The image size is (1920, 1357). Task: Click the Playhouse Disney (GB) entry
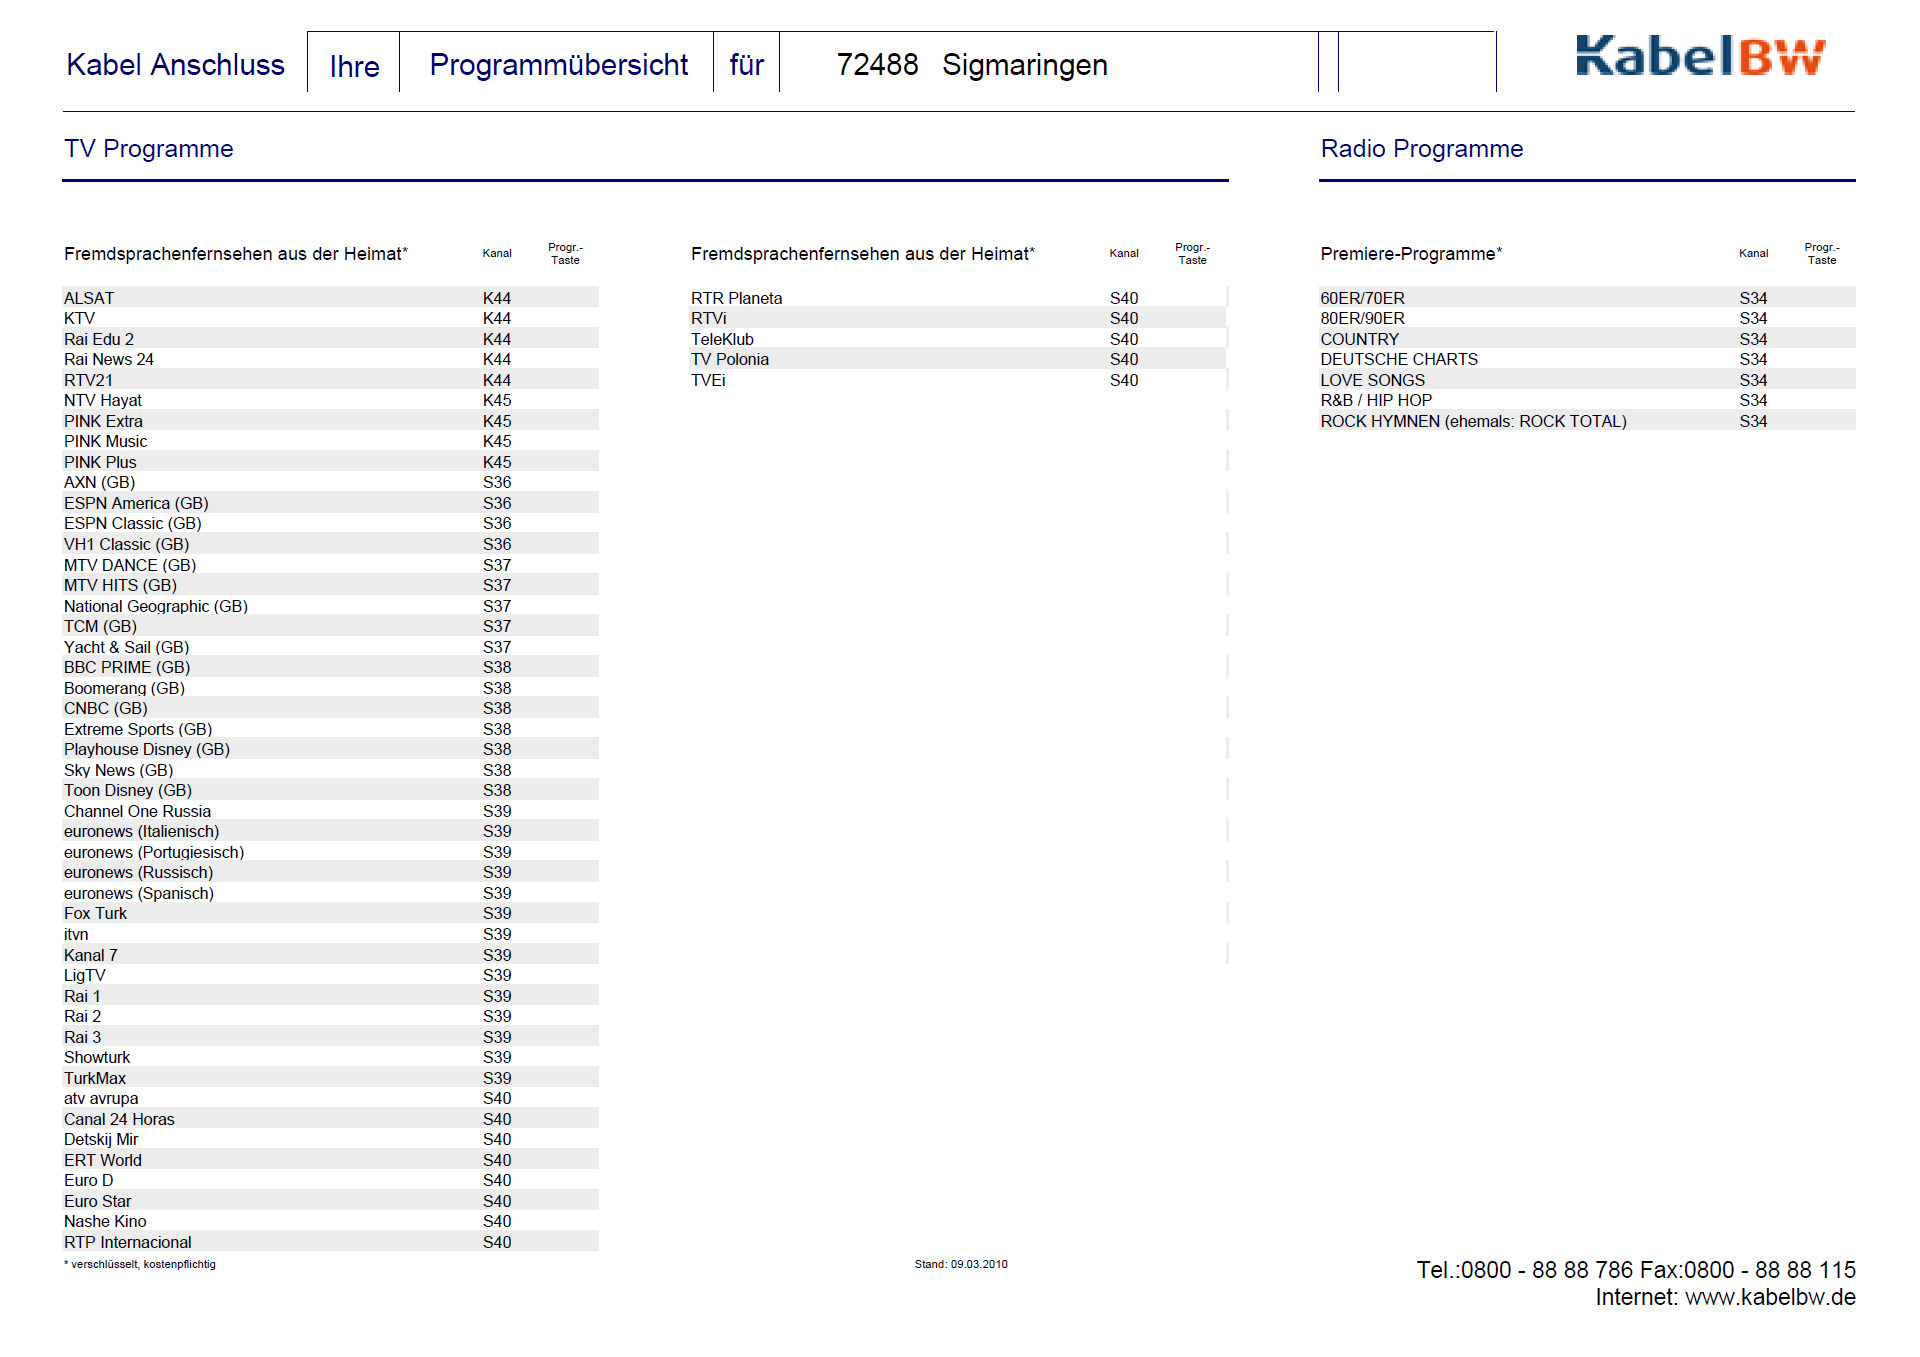(146, 749)
